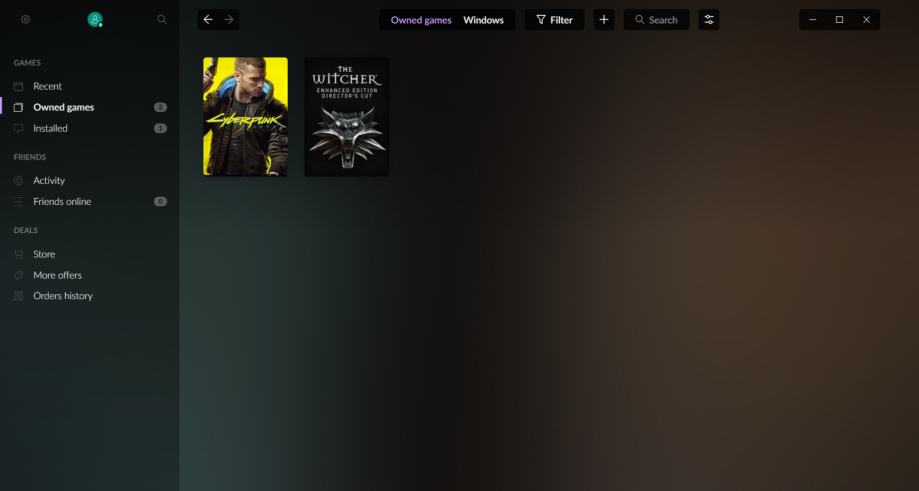Click the Store cart icon
The height and width of the screenshot is (491, 919).
point(19,254)
